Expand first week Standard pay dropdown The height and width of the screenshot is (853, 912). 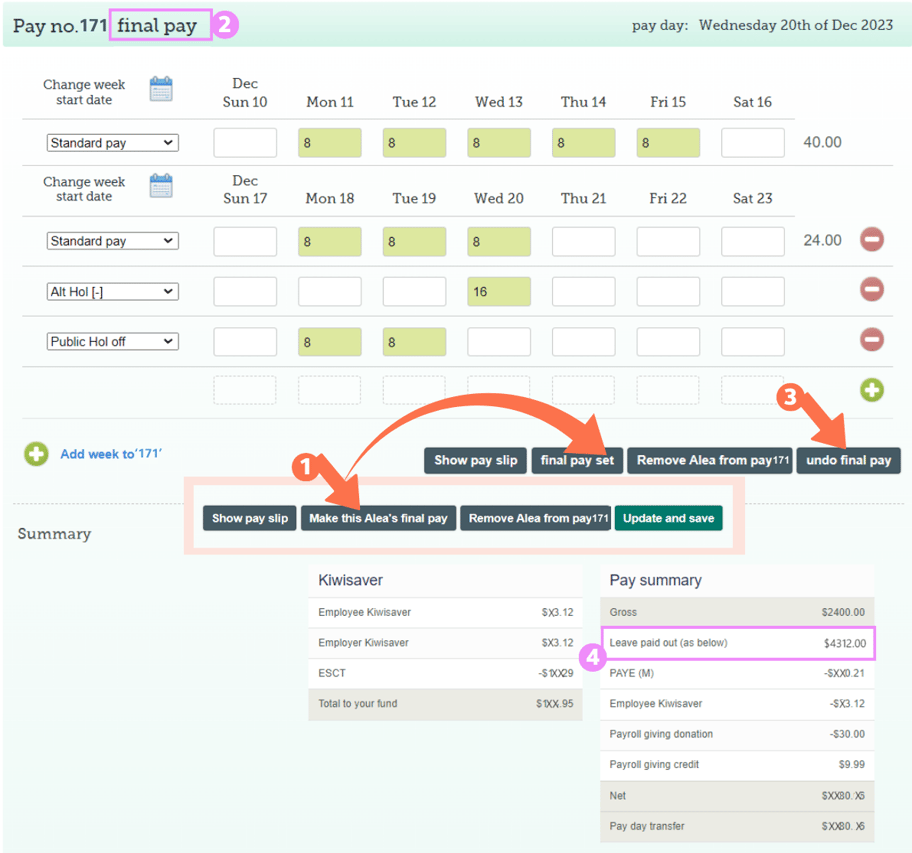(x=112, y=143)
